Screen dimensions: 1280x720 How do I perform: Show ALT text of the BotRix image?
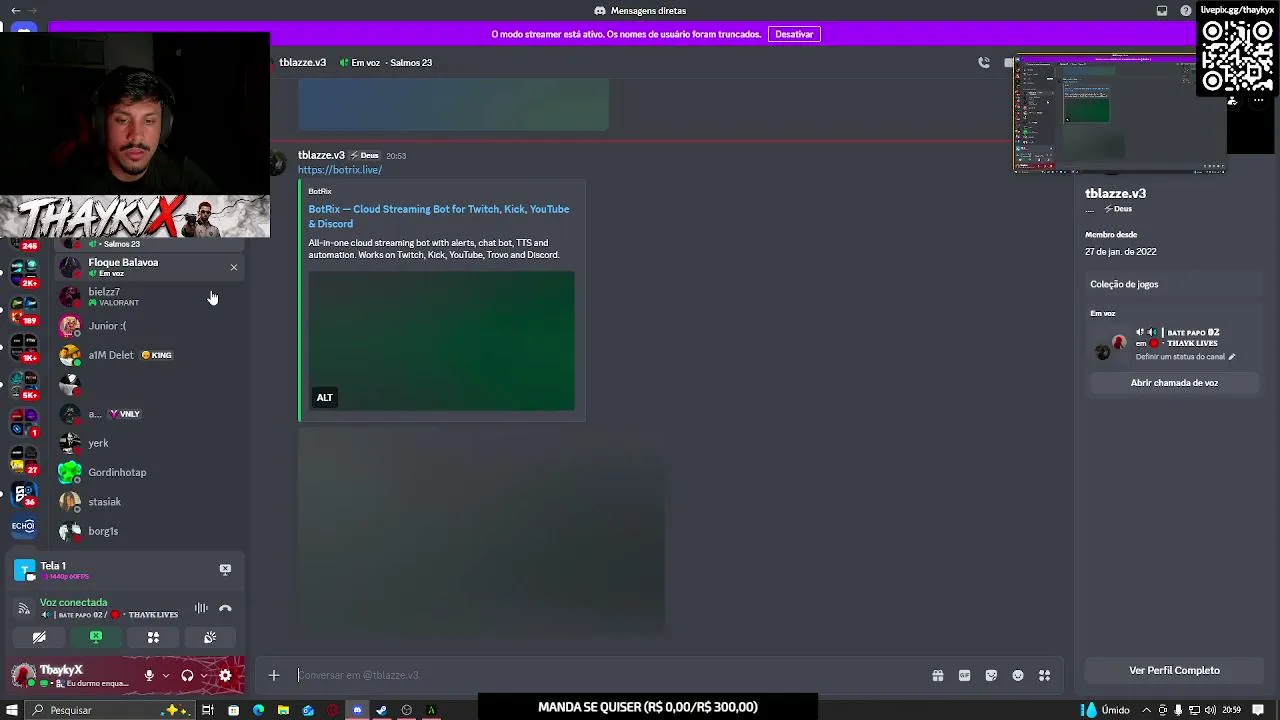[325, 398]
